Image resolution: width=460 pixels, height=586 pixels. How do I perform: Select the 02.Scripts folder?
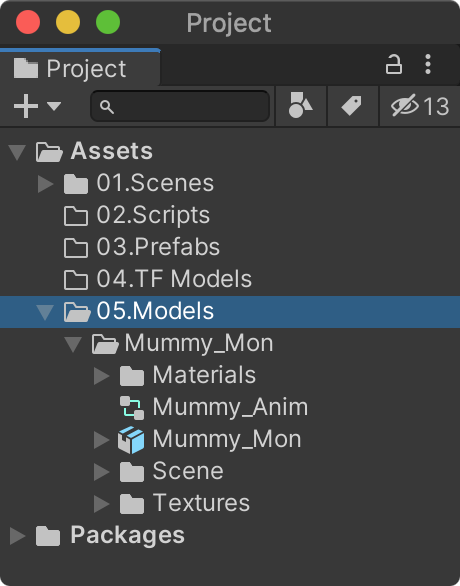tap(137, 216)
